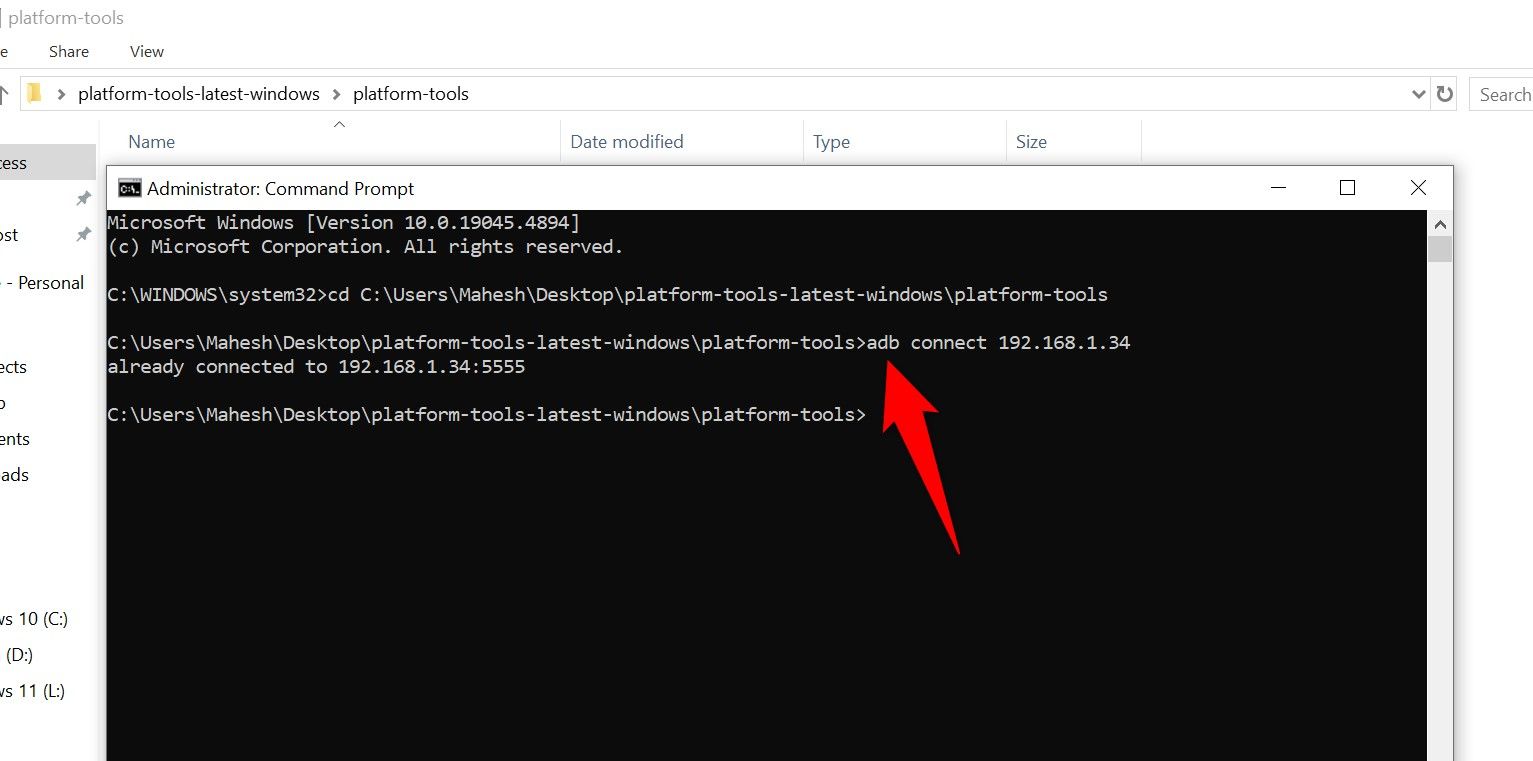This screenshot has width=1533, height=761.
Task: Click the Command Prompt icon in the title bar
Action: 127,188
